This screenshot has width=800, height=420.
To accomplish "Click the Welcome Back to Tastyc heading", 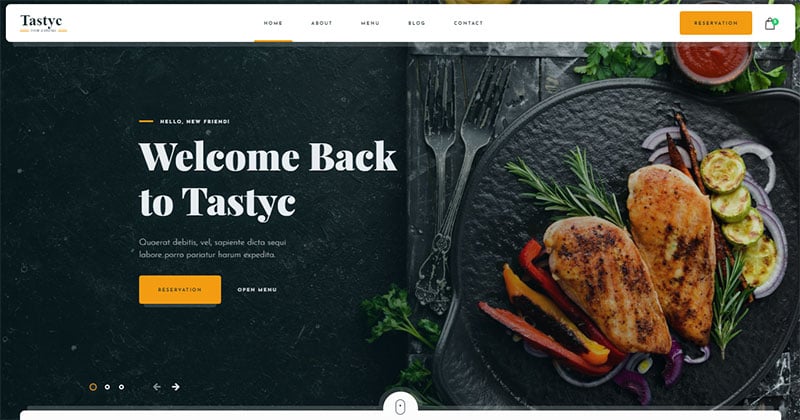I will point(267,180).
